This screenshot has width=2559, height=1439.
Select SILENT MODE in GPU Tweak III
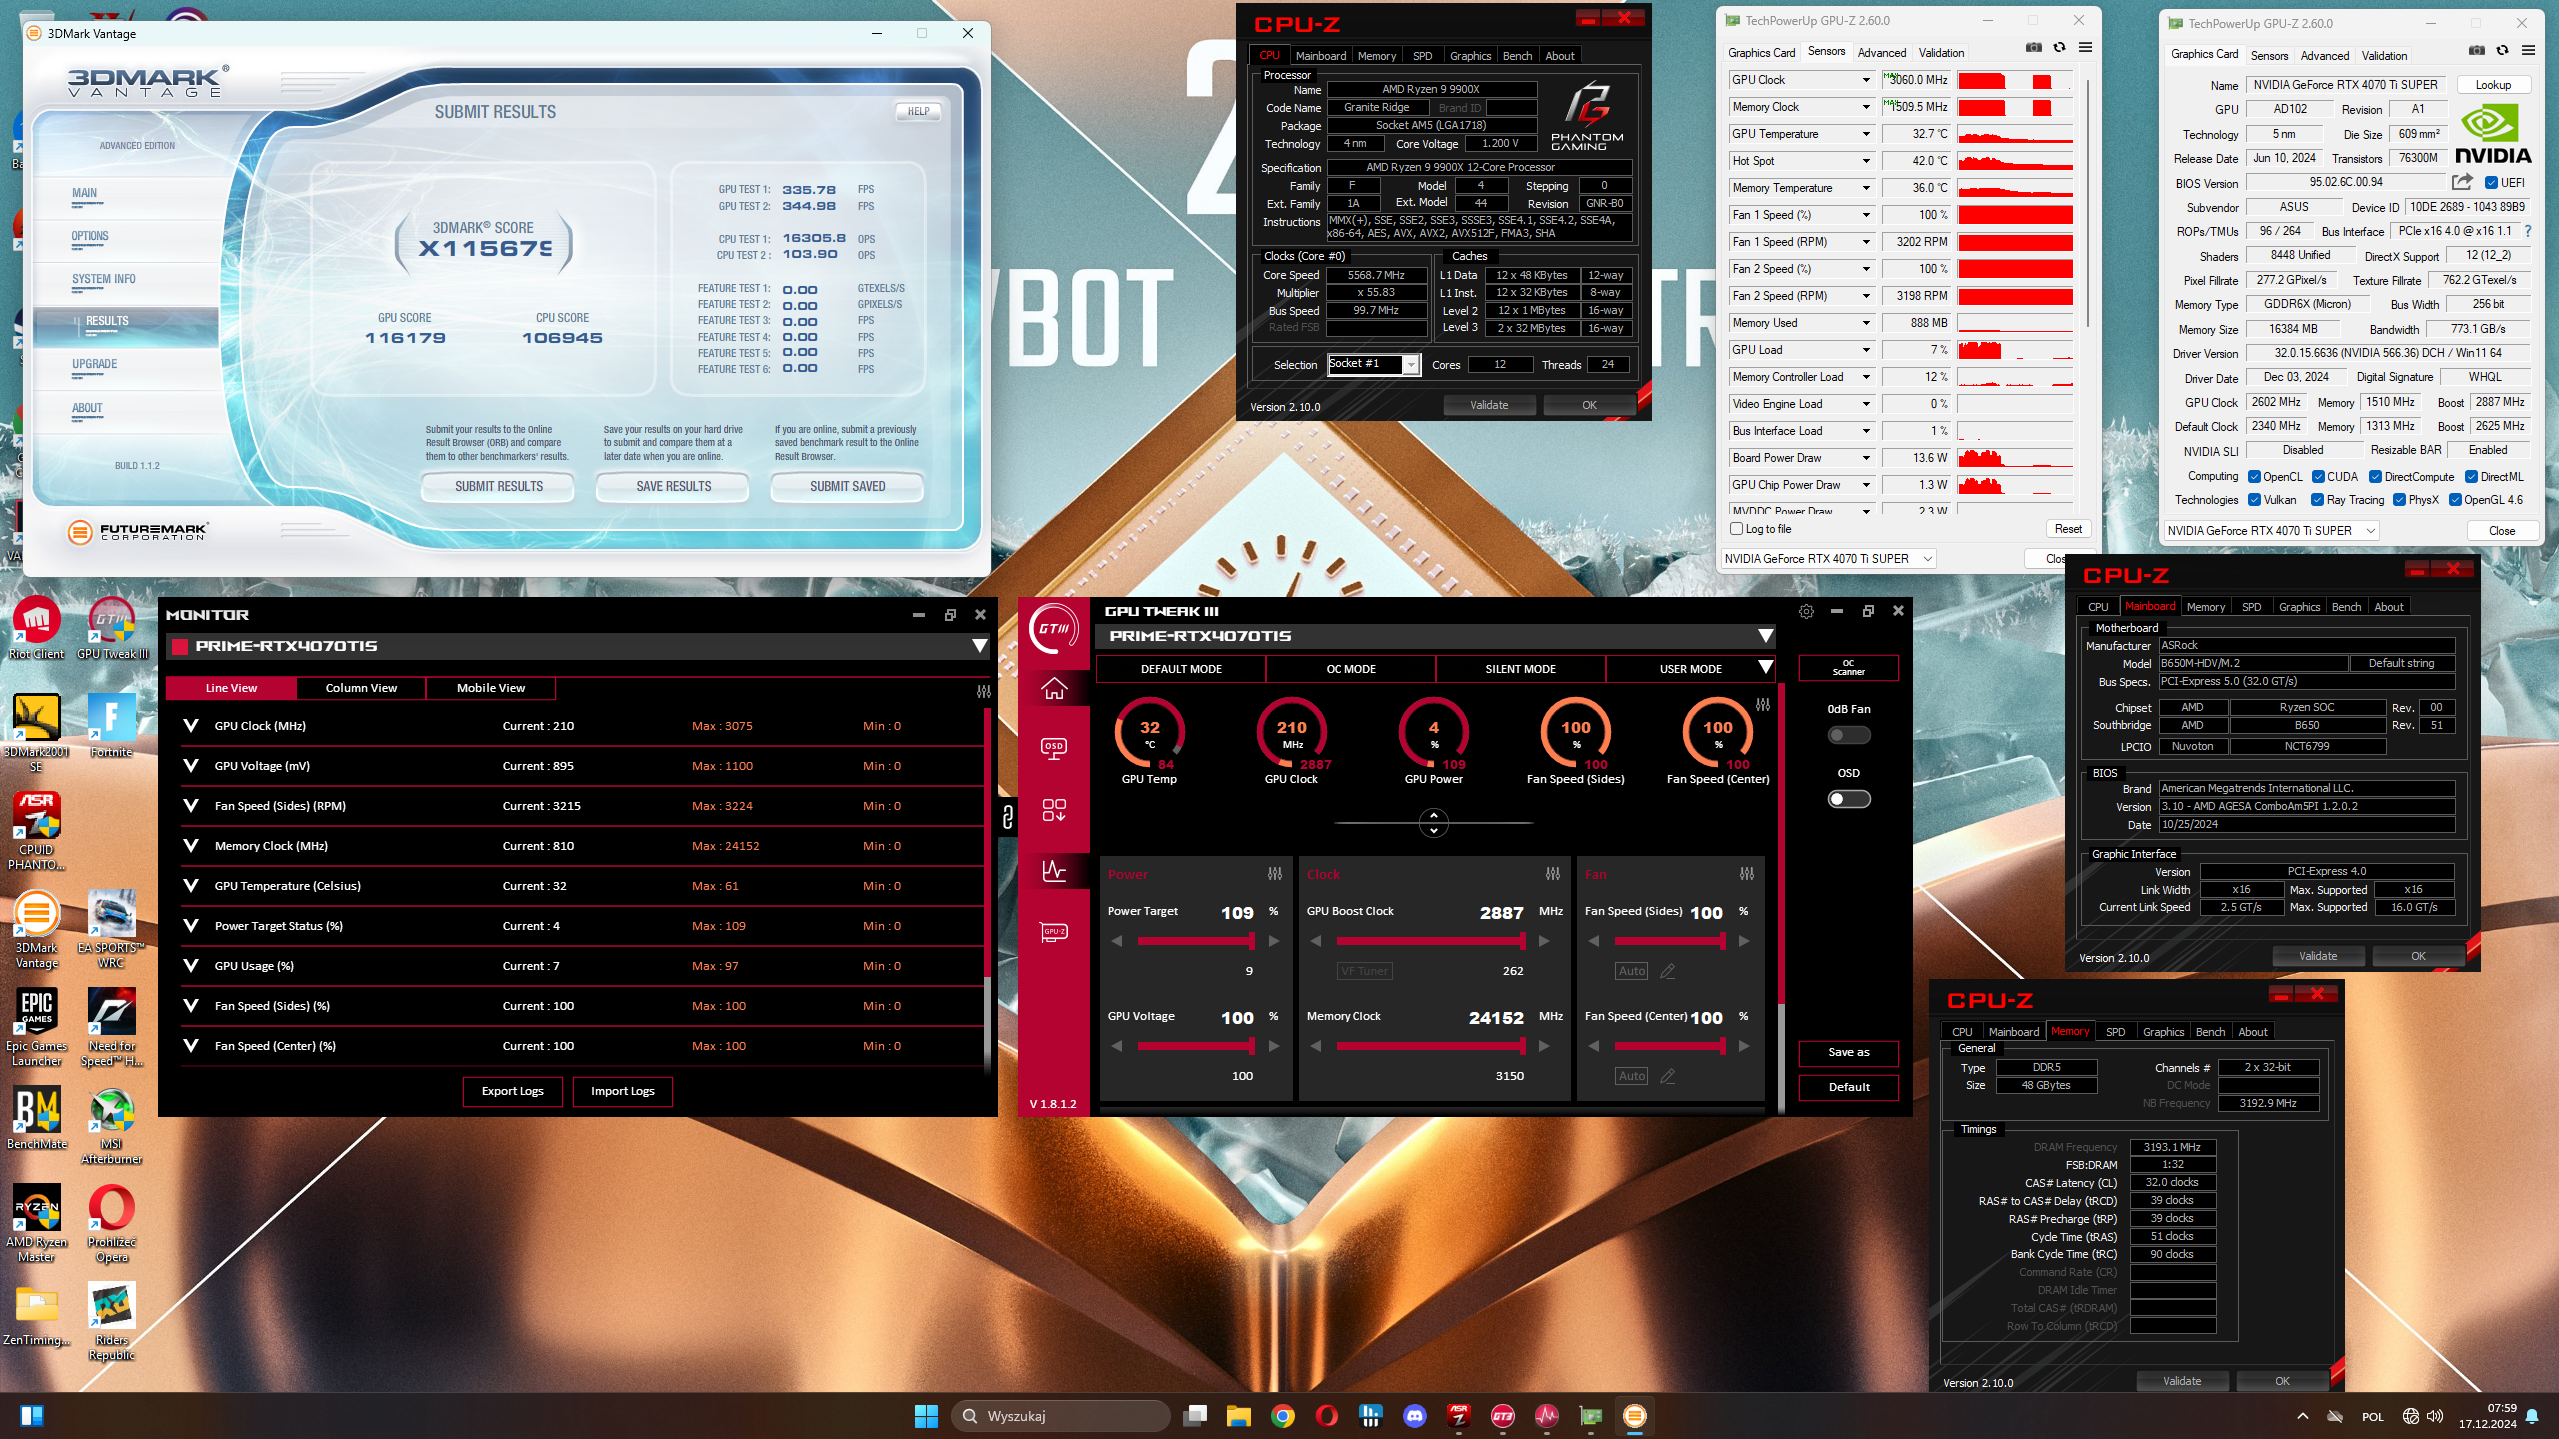pos(1520,669)
